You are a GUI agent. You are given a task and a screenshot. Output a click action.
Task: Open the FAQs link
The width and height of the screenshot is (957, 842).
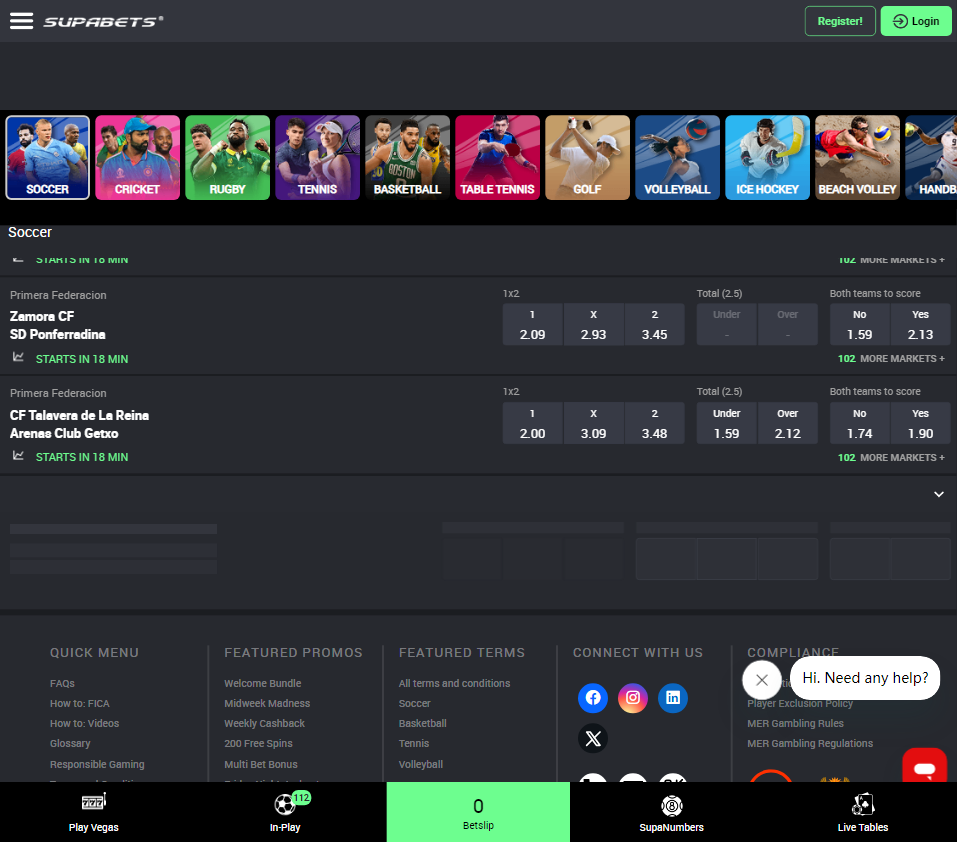(x=62, y=683)
